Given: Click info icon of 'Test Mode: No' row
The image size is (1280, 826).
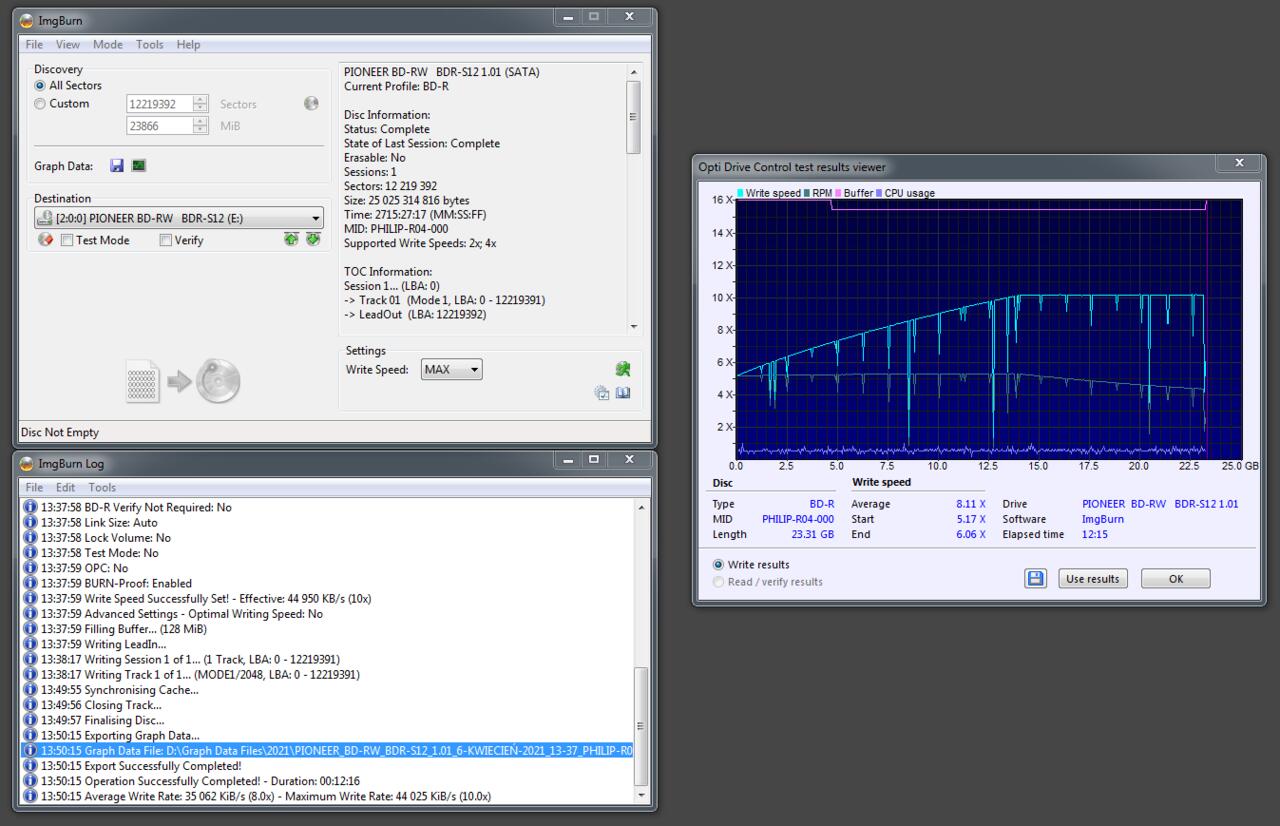Looking at the screenshot, I should pos(30,553).
